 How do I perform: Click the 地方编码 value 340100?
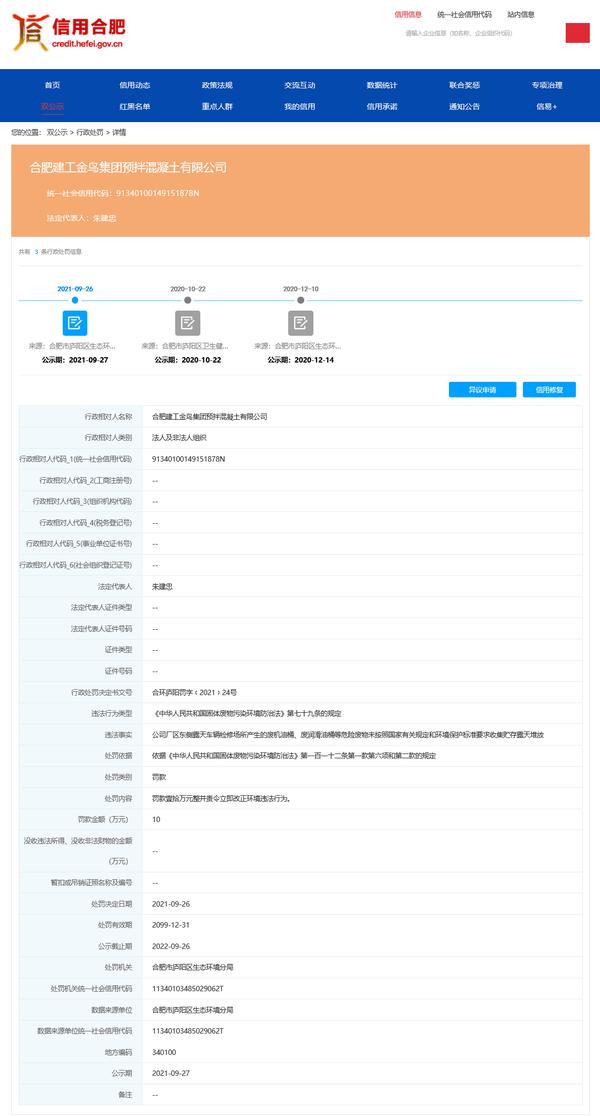pos(164,1053)
